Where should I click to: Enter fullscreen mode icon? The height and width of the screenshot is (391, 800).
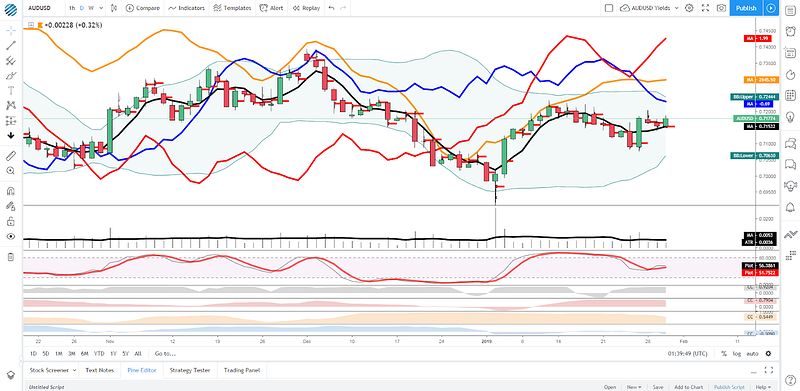pos(705,8)
